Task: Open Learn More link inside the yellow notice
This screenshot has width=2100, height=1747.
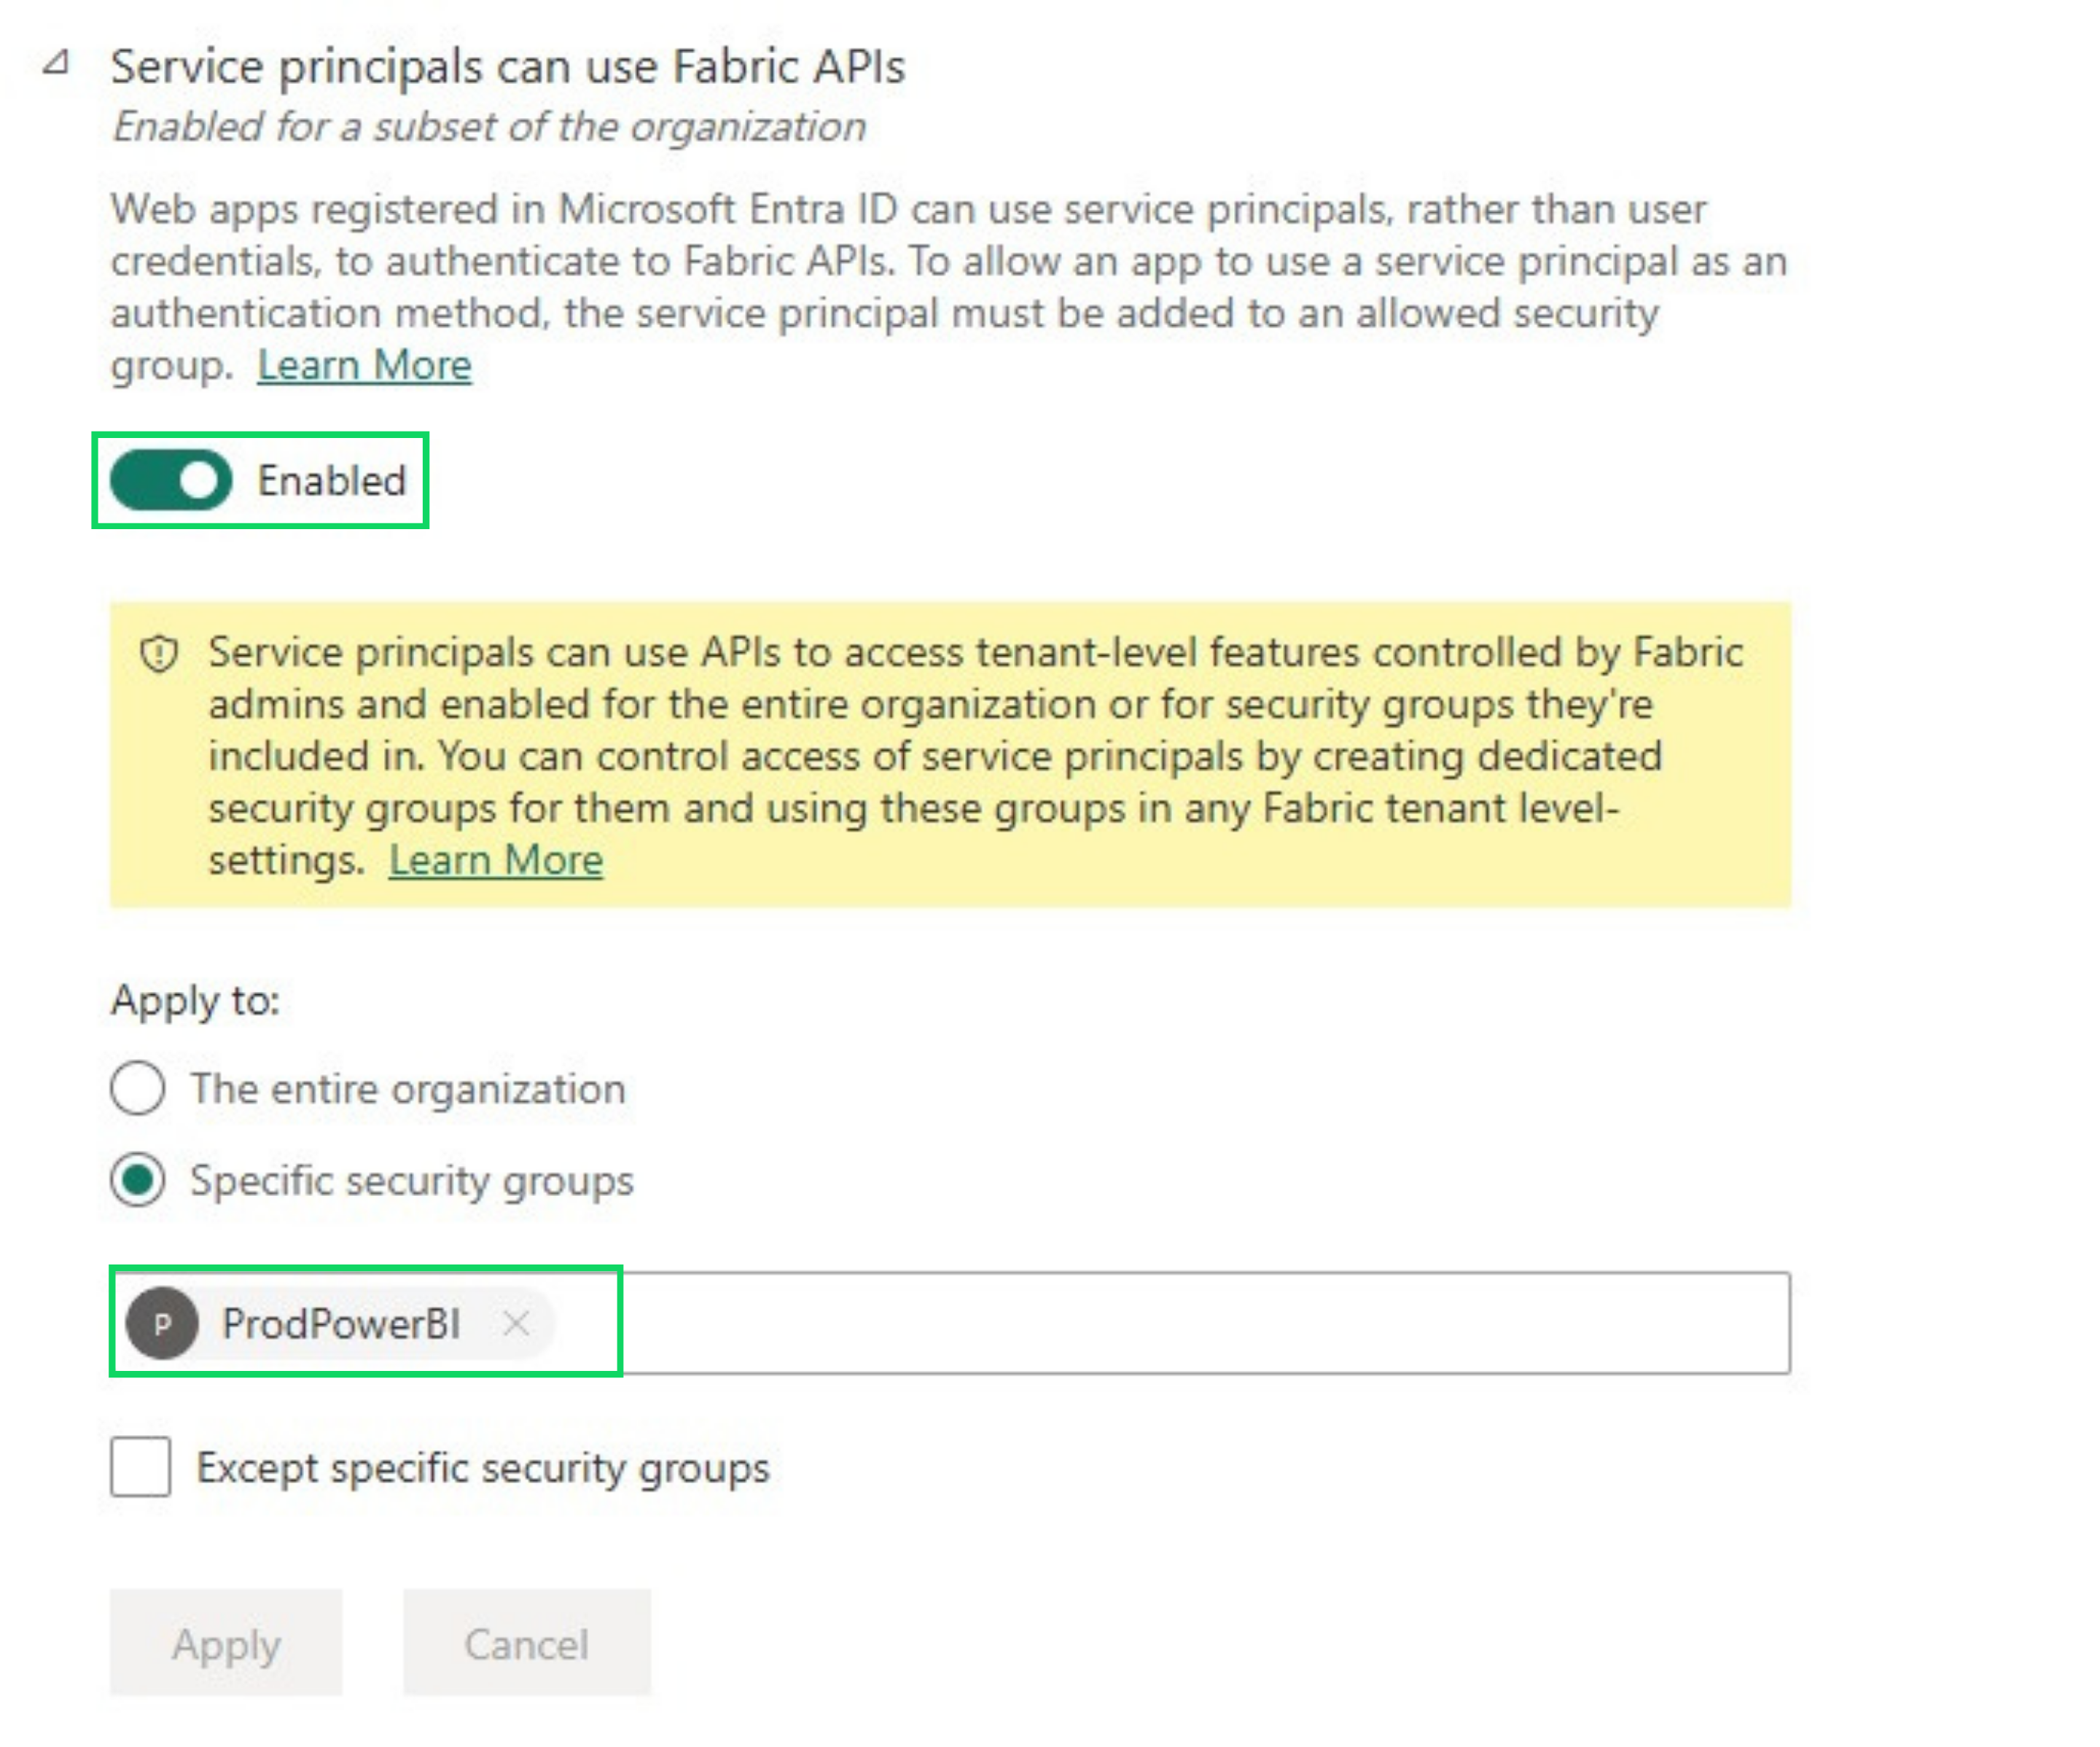Action: (x=496, y=861)
